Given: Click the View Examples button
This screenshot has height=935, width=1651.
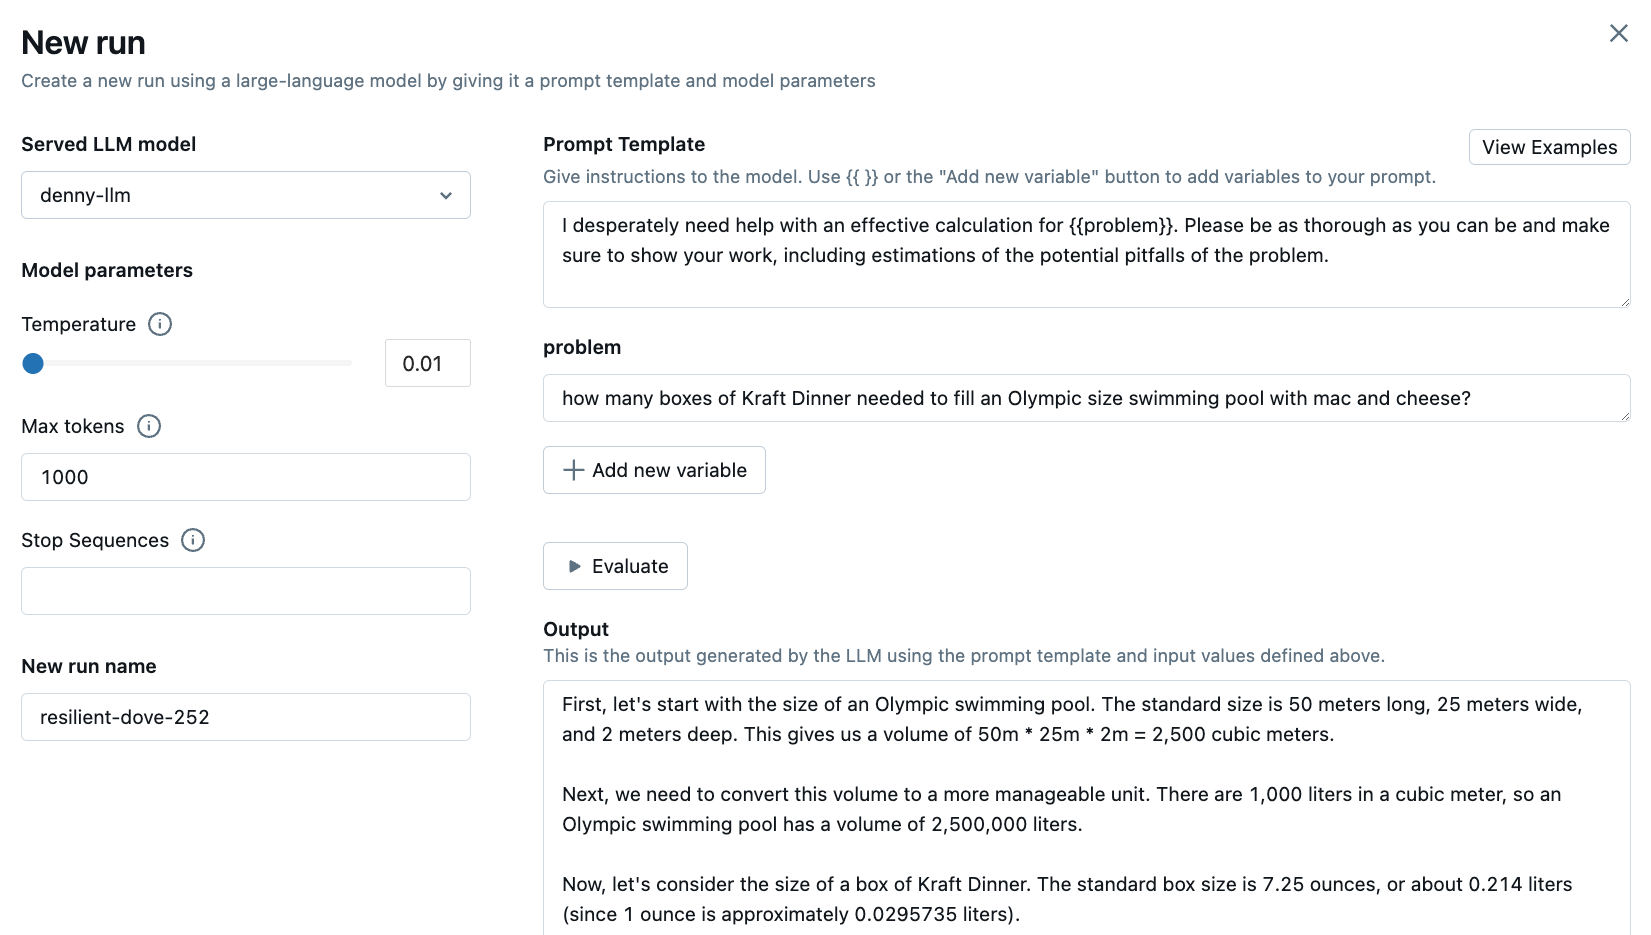Looking at the screenshot, I should click(1549, 147).
